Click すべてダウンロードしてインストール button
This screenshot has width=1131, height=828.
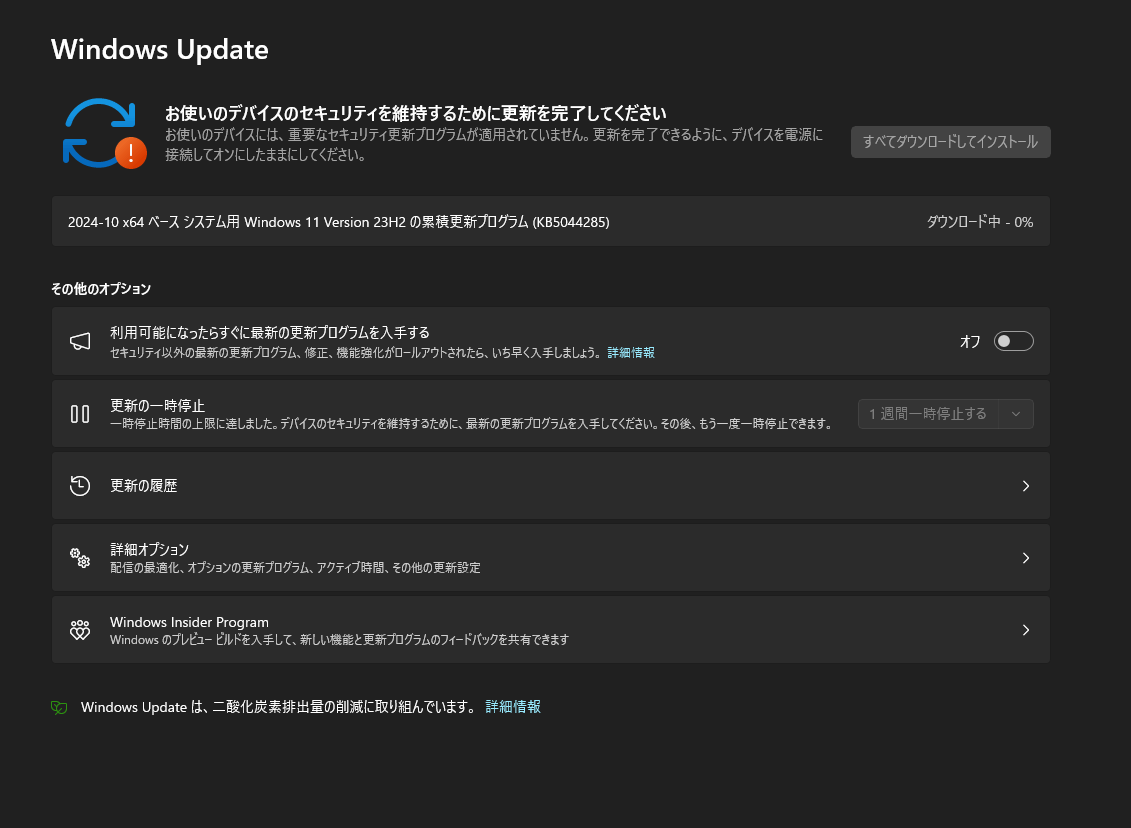click(x=951, y=142)
